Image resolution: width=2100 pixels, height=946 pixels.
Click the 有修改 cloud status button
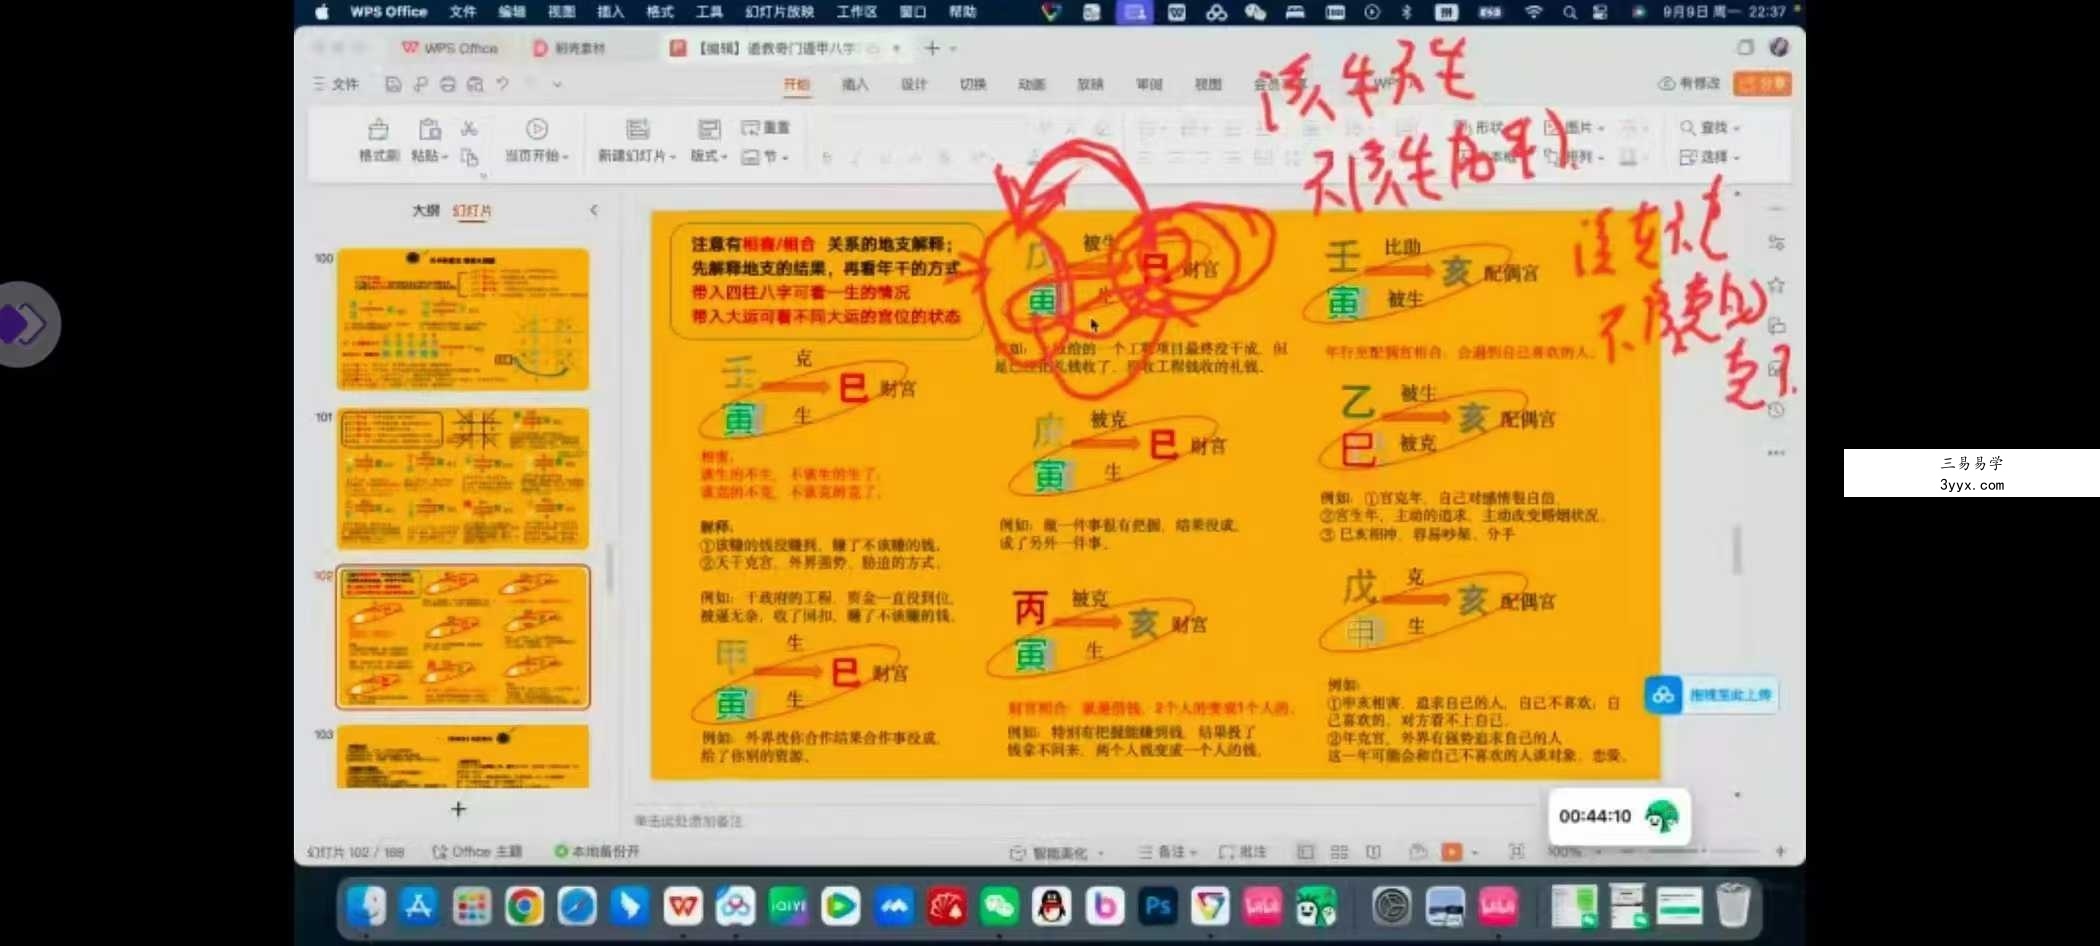pos(1689,84)
